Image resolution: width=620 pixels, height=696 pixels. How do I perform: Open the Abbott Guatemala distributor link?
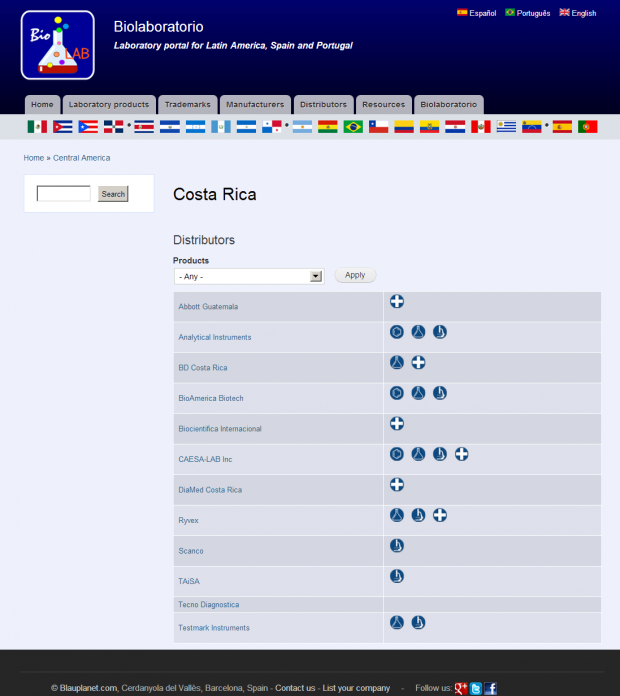[x=208, y=307]
